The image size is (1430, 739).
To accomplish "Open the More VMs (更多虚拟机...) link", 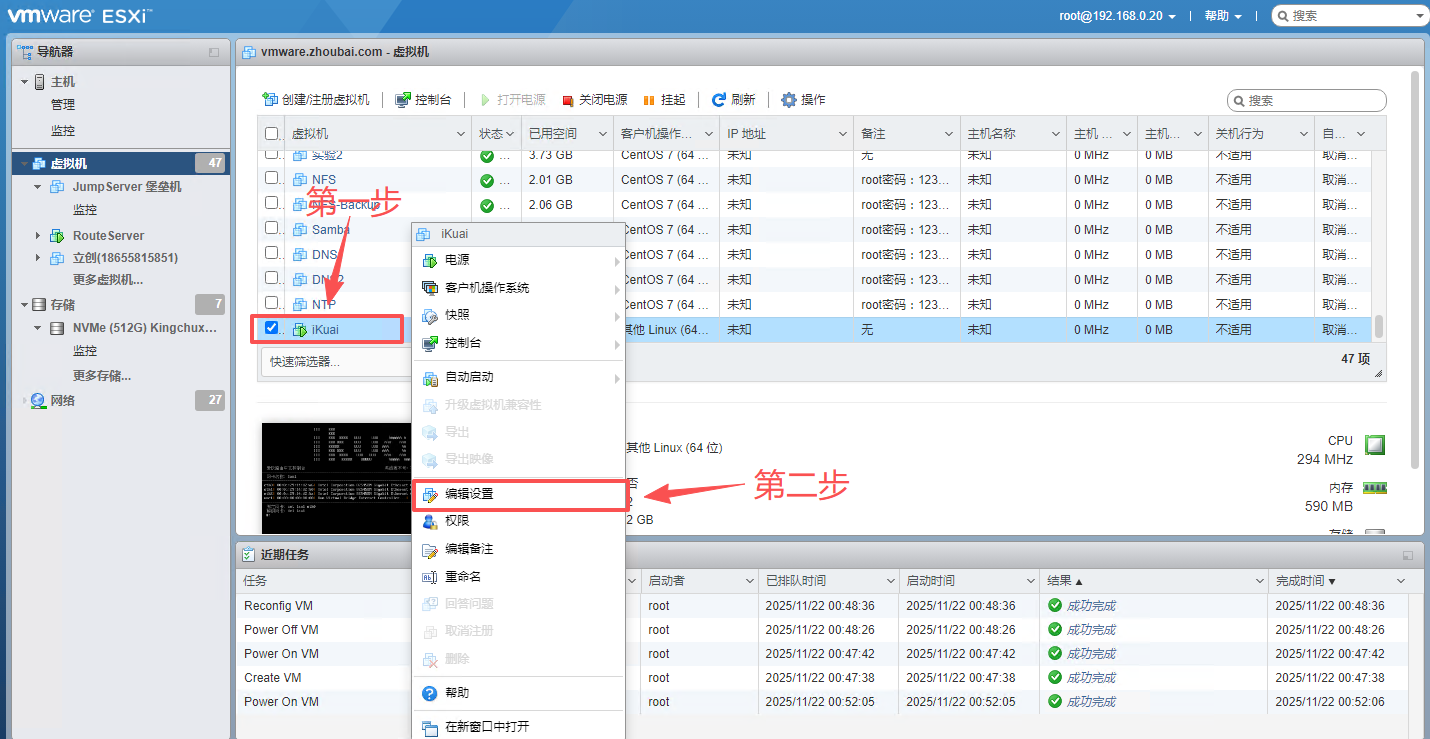I will [107, 280].
